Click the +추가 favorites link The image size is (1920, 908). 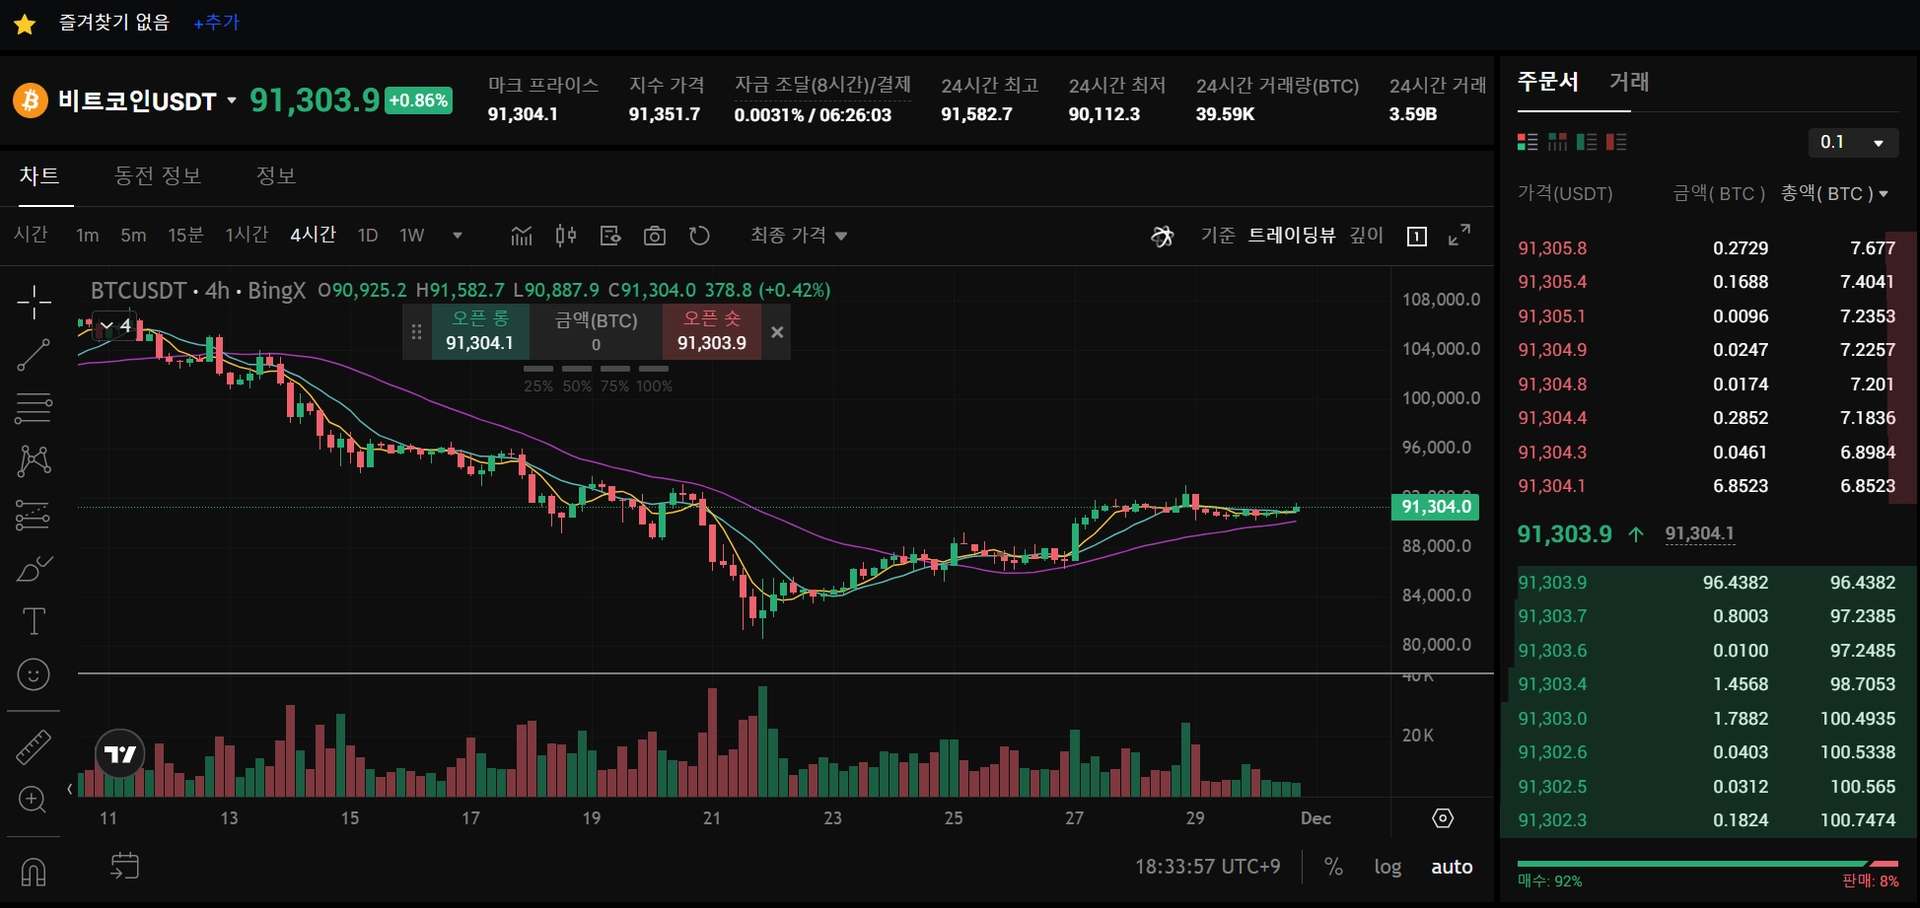point(217,23)
